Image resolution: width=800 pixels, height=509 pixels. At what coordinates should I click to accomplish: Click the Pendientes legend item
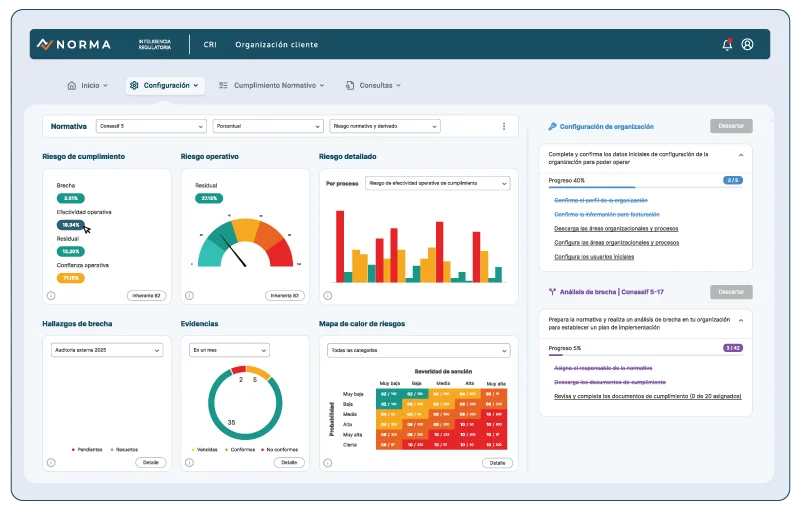pyautogui.click(x=87, y=450)
